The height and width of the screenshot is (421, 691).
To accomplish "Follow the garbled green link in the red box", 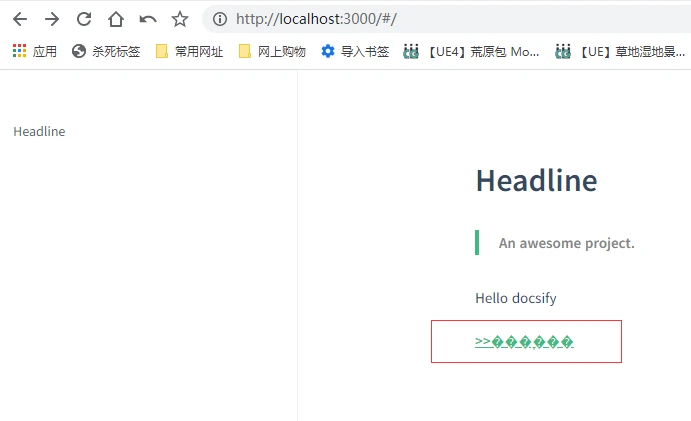I will pyautogui.click(x=524, y=342).
